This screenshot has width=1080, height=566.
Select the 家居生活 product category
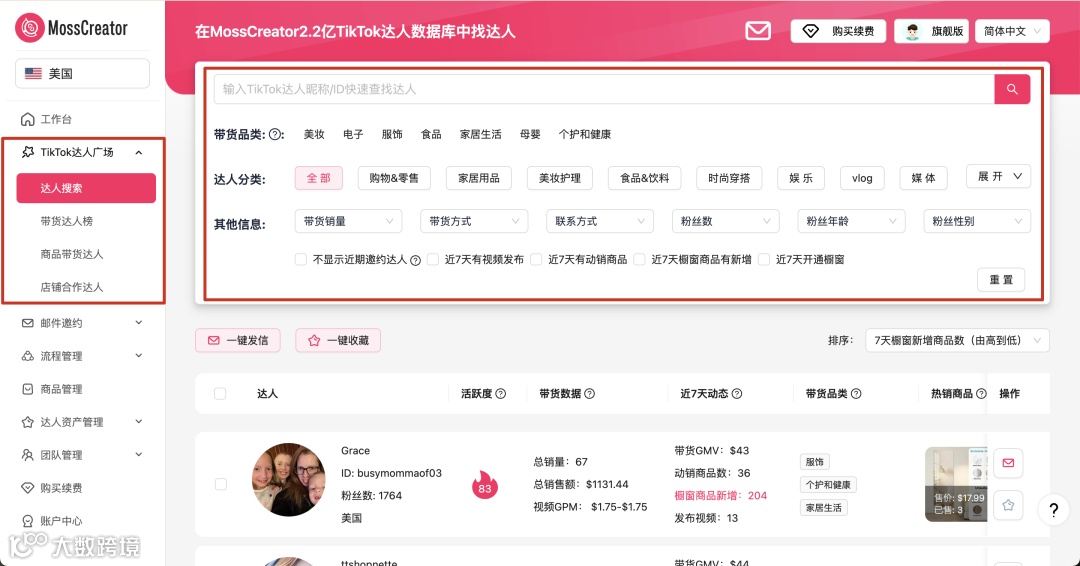click(481, 134)
